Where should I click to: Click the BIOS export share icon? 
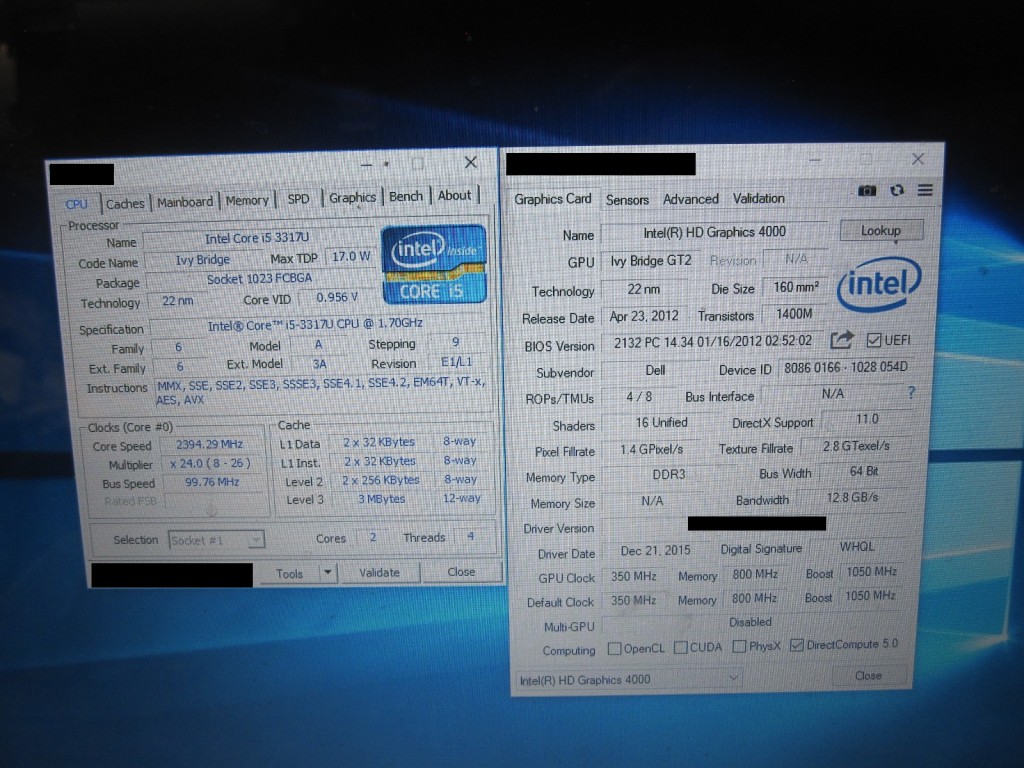tap(842, 340)
